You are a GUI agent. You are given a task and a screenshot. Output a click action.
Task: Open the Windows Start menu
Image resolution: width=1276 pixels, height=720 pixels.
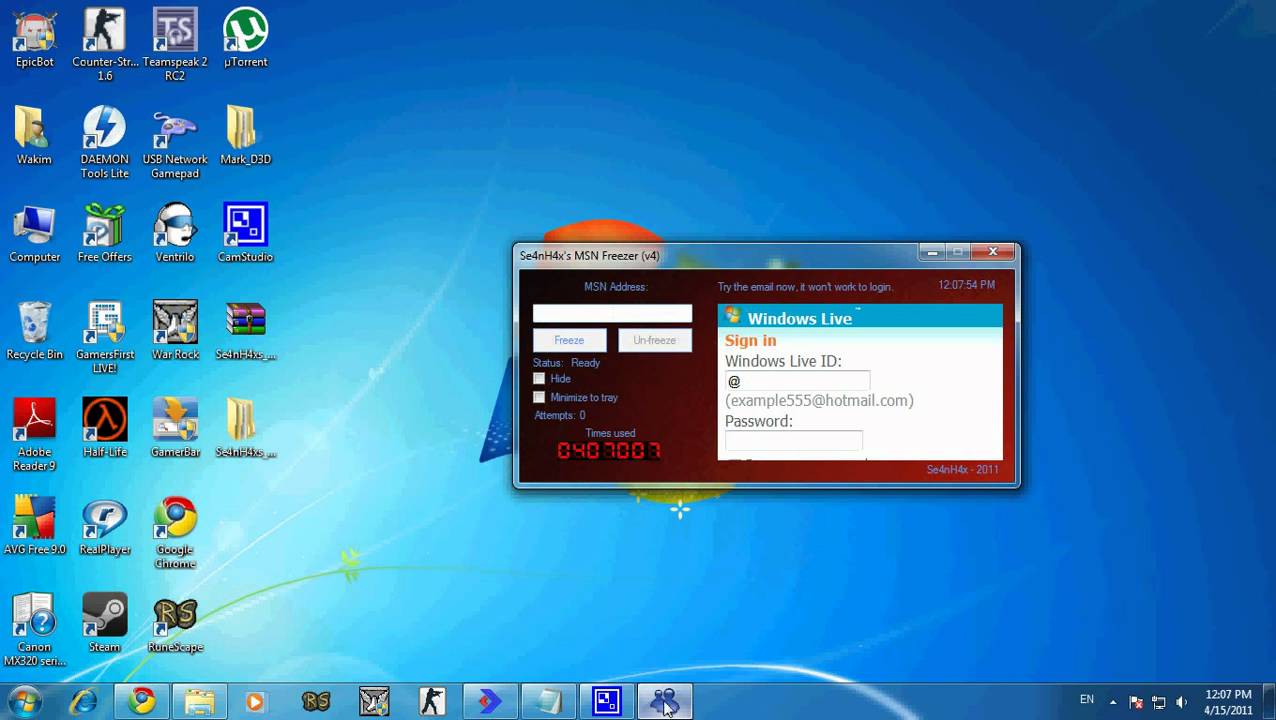click(x=24, y=701)
